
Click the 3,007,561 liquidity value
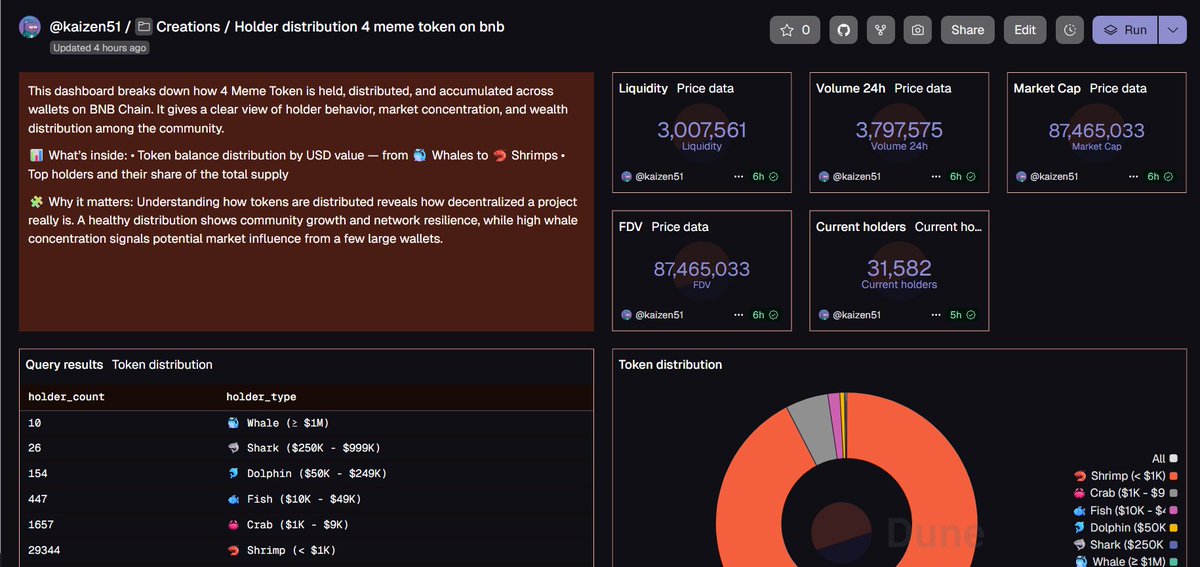coord(702,129)
